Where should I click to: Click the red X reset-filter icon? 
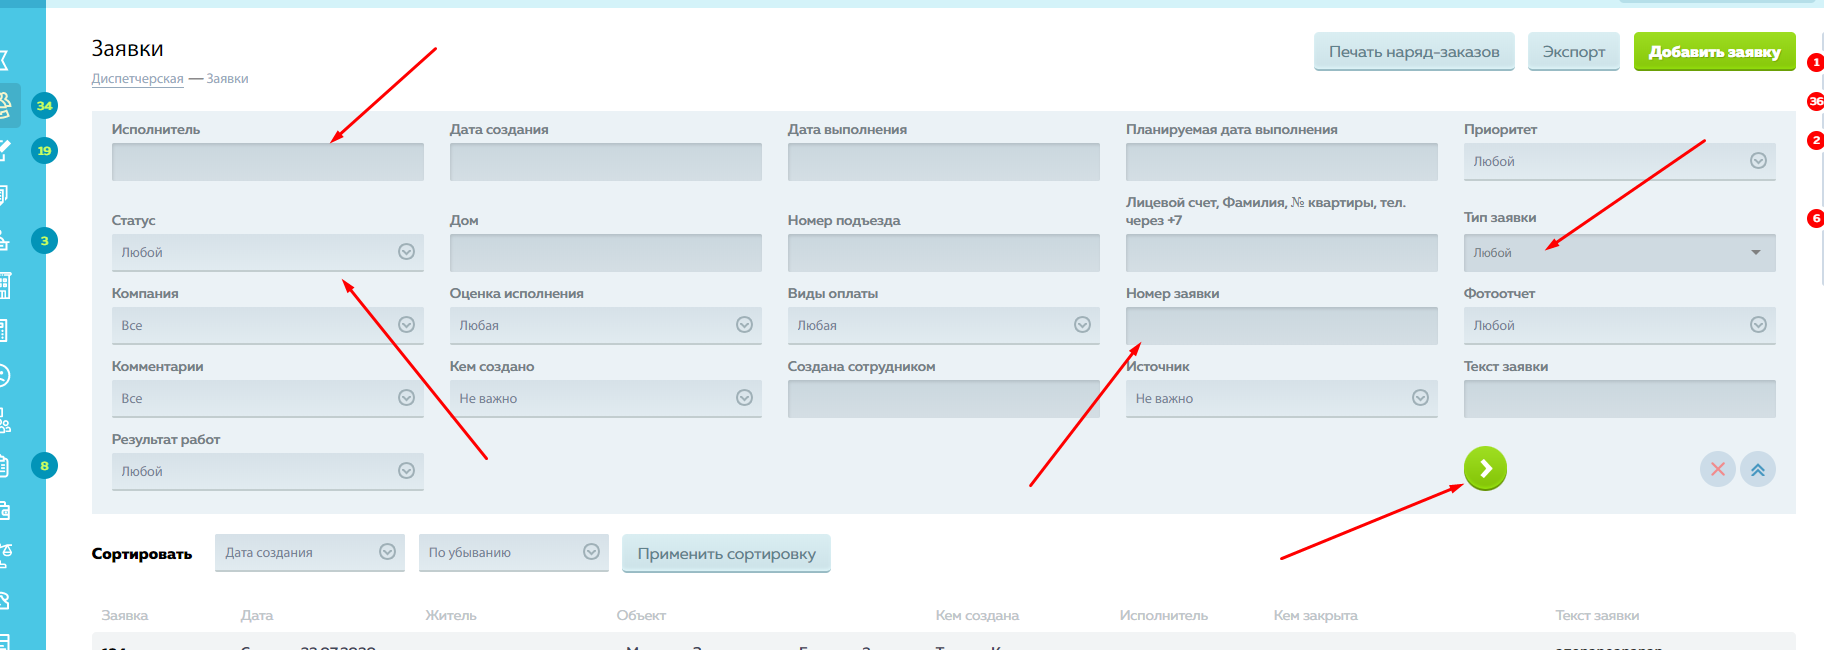click(1717, 469)
